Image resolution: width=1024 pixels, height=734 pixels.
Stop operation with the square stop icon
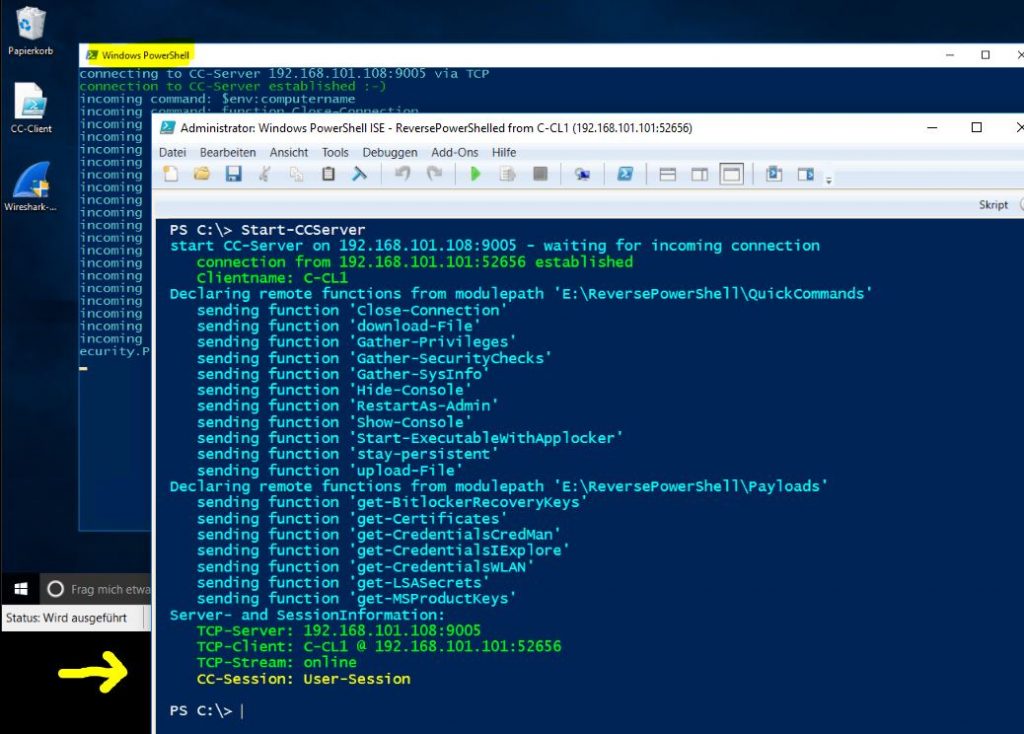coord(540,174)
